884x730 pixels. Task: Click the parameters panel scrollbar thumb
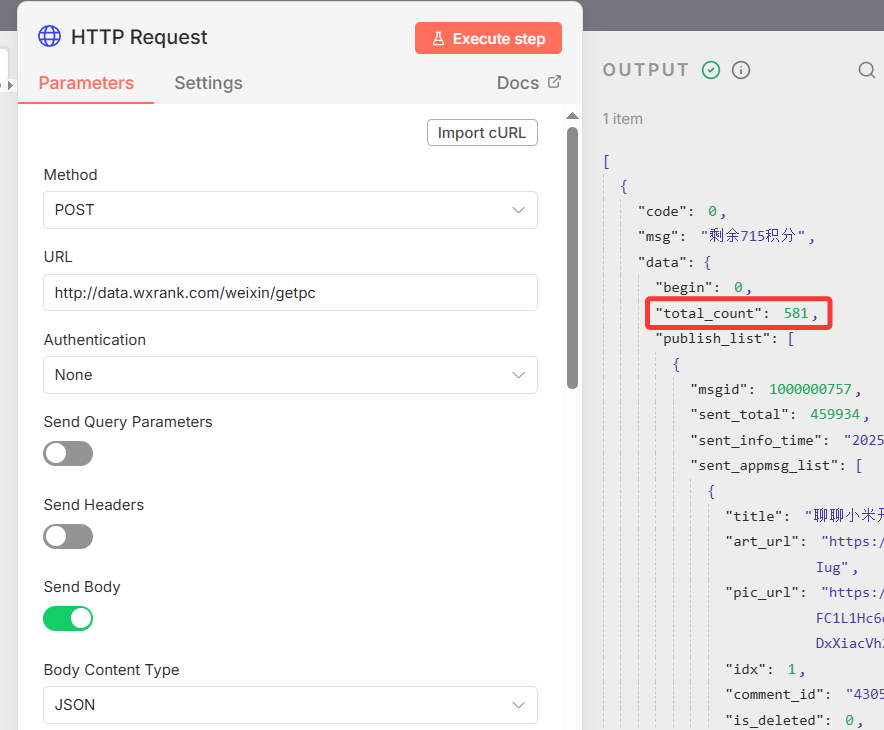572,255
